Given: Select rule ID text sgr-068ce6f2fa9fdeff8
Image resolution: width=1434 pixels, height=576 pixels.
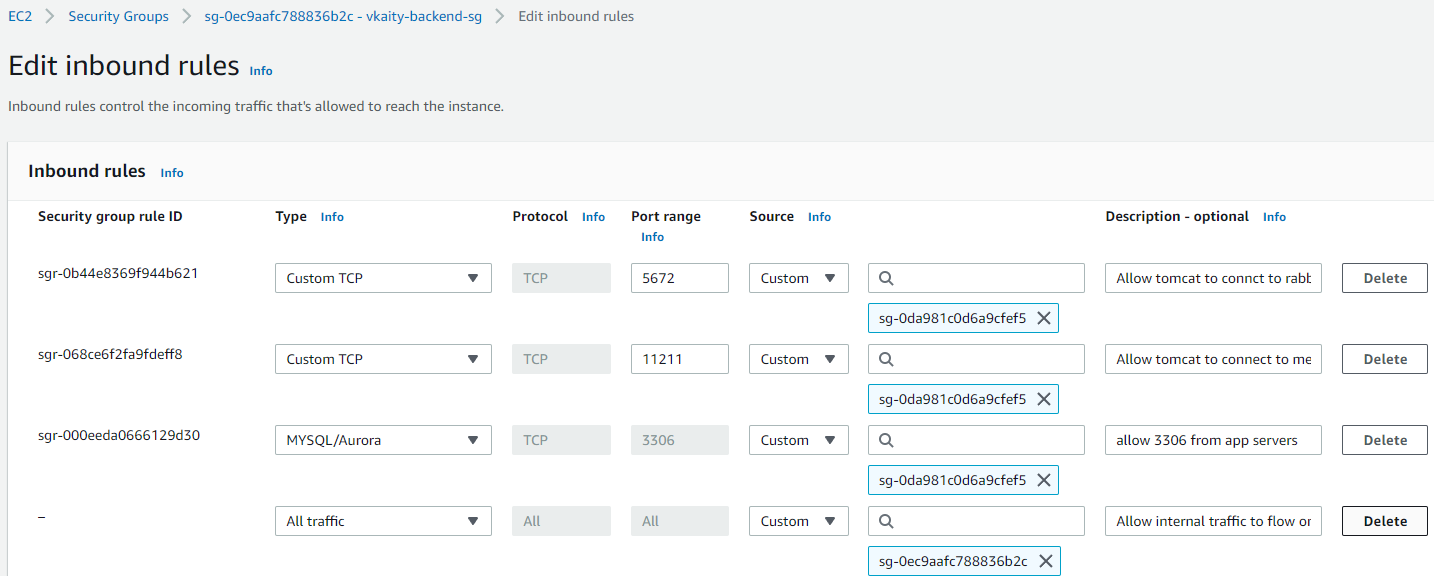Looking at the screenshot, I should tap(110, 354).
